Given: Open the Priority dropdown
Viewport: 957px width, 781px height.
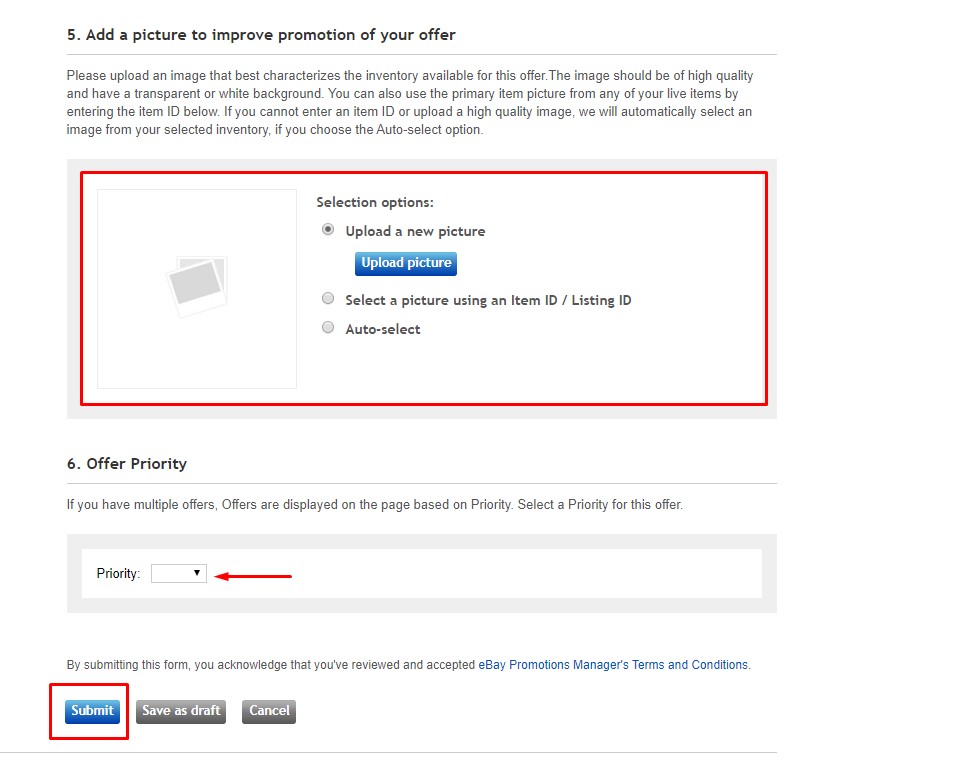Looking at the screenshot, I should 179,574.
